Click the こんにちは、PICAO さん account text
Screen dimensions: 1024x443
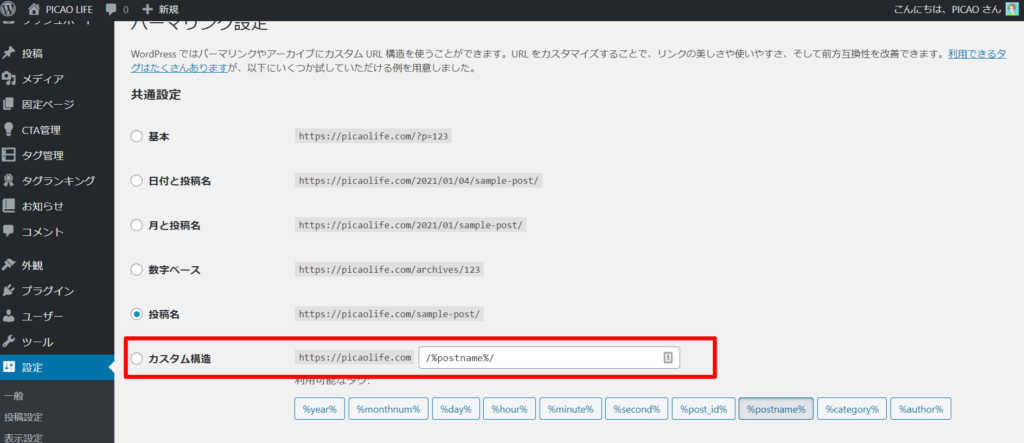(x=947, y=9)
